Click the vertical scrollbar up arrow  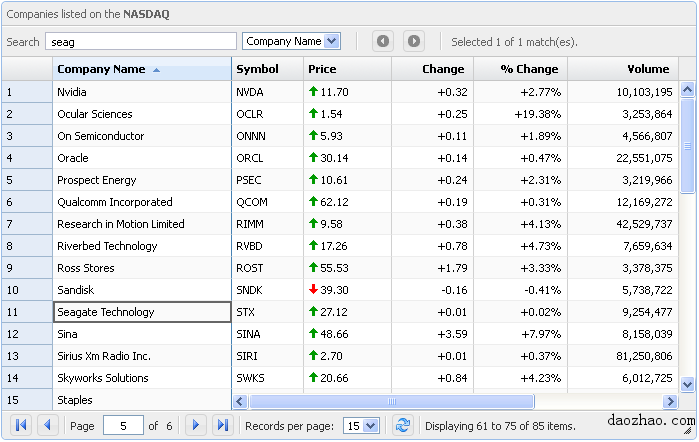pos(687,90)
